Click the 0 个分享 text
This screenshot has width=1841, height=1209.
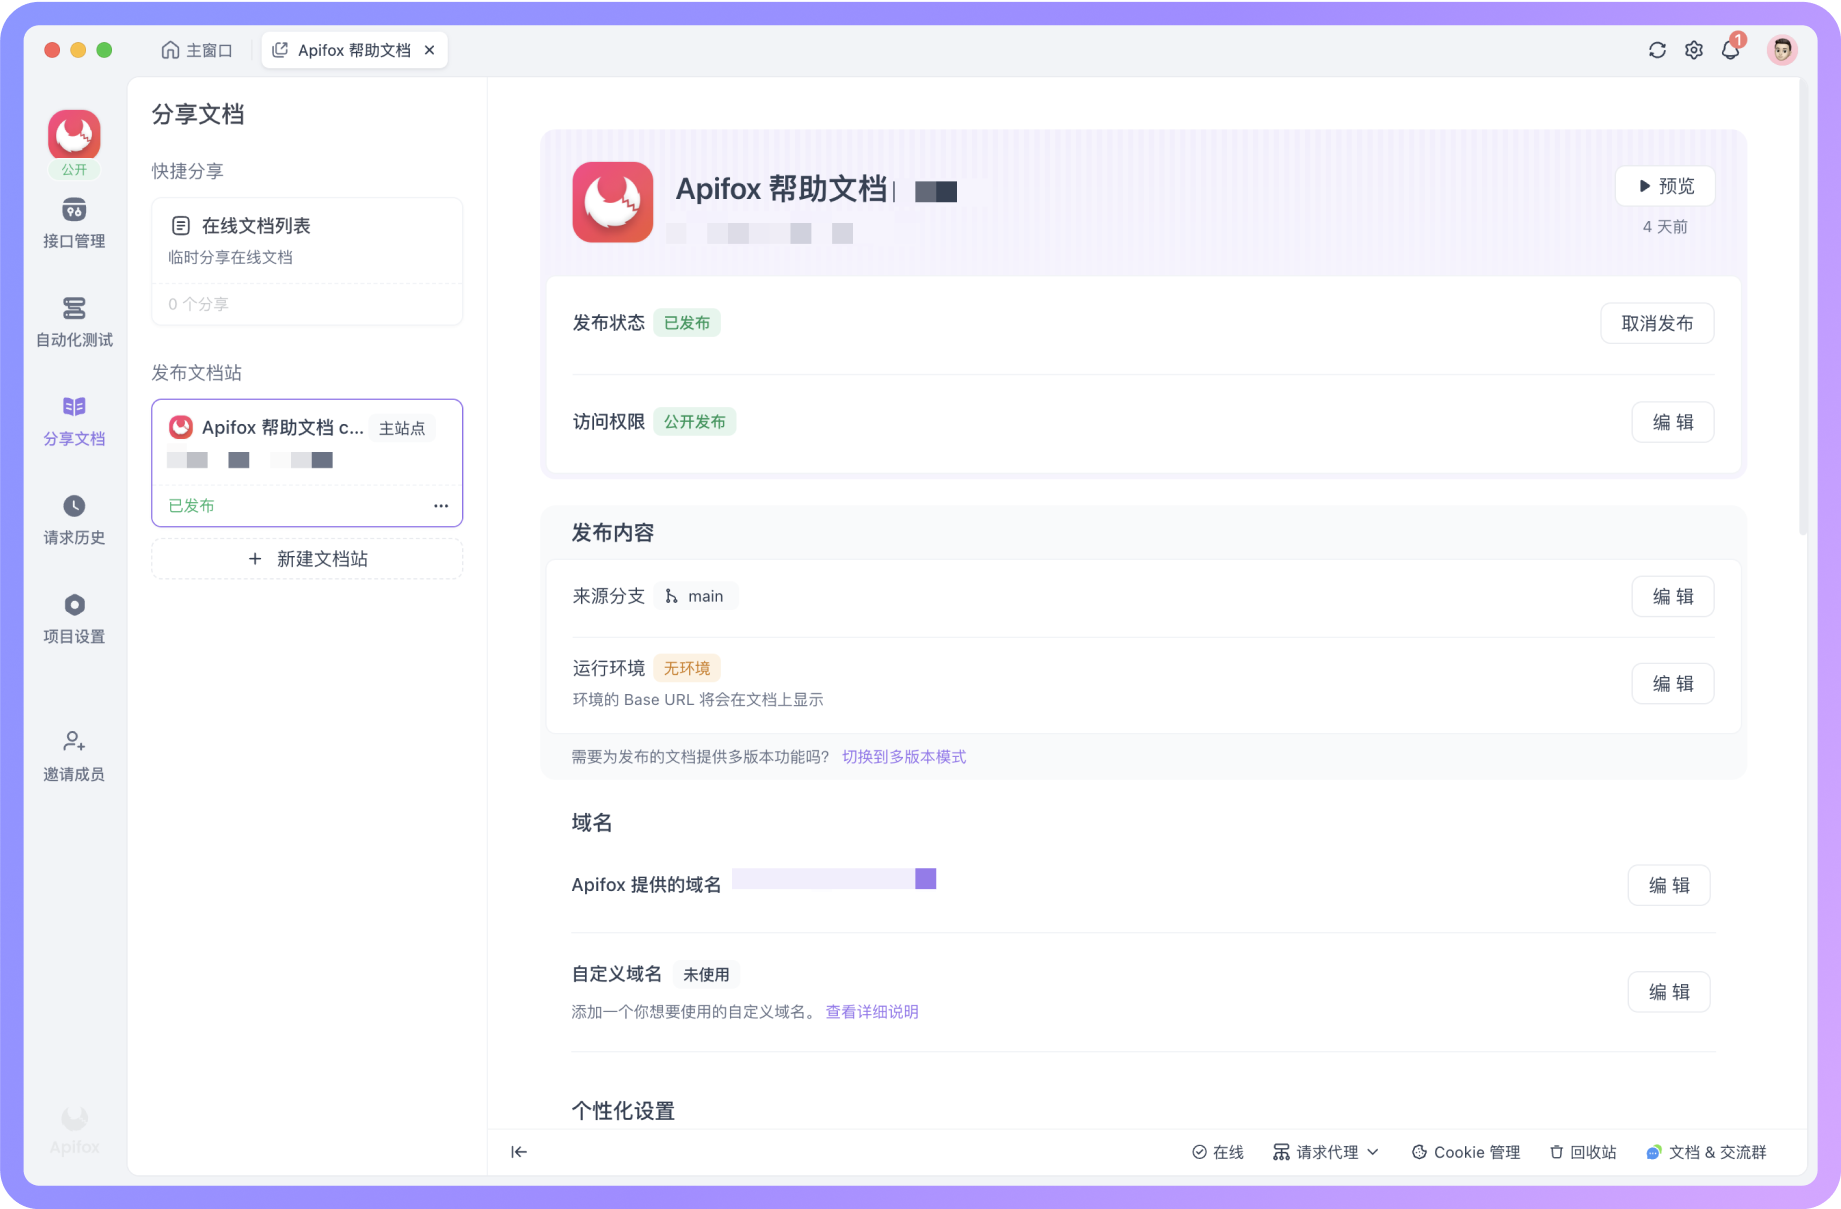coord(198,304)
